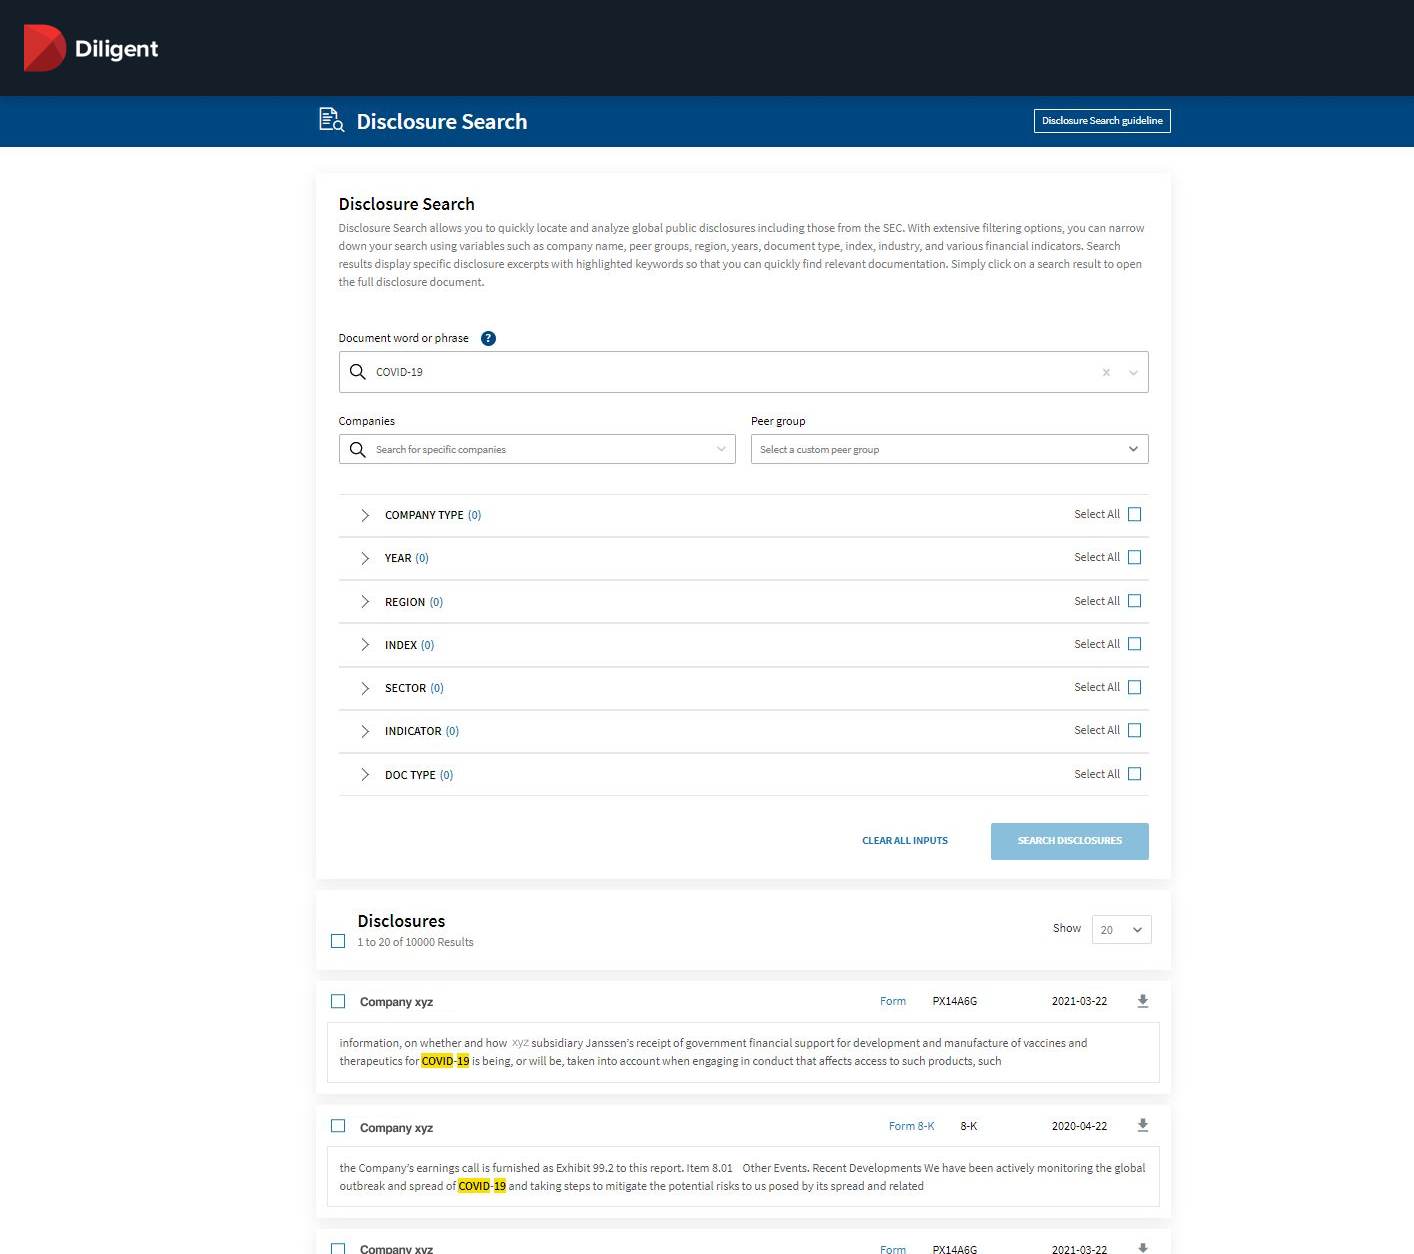Click the Disclosure Search blue banner title
This screenshot has height=1254, width=1414.
click(442, 121)
